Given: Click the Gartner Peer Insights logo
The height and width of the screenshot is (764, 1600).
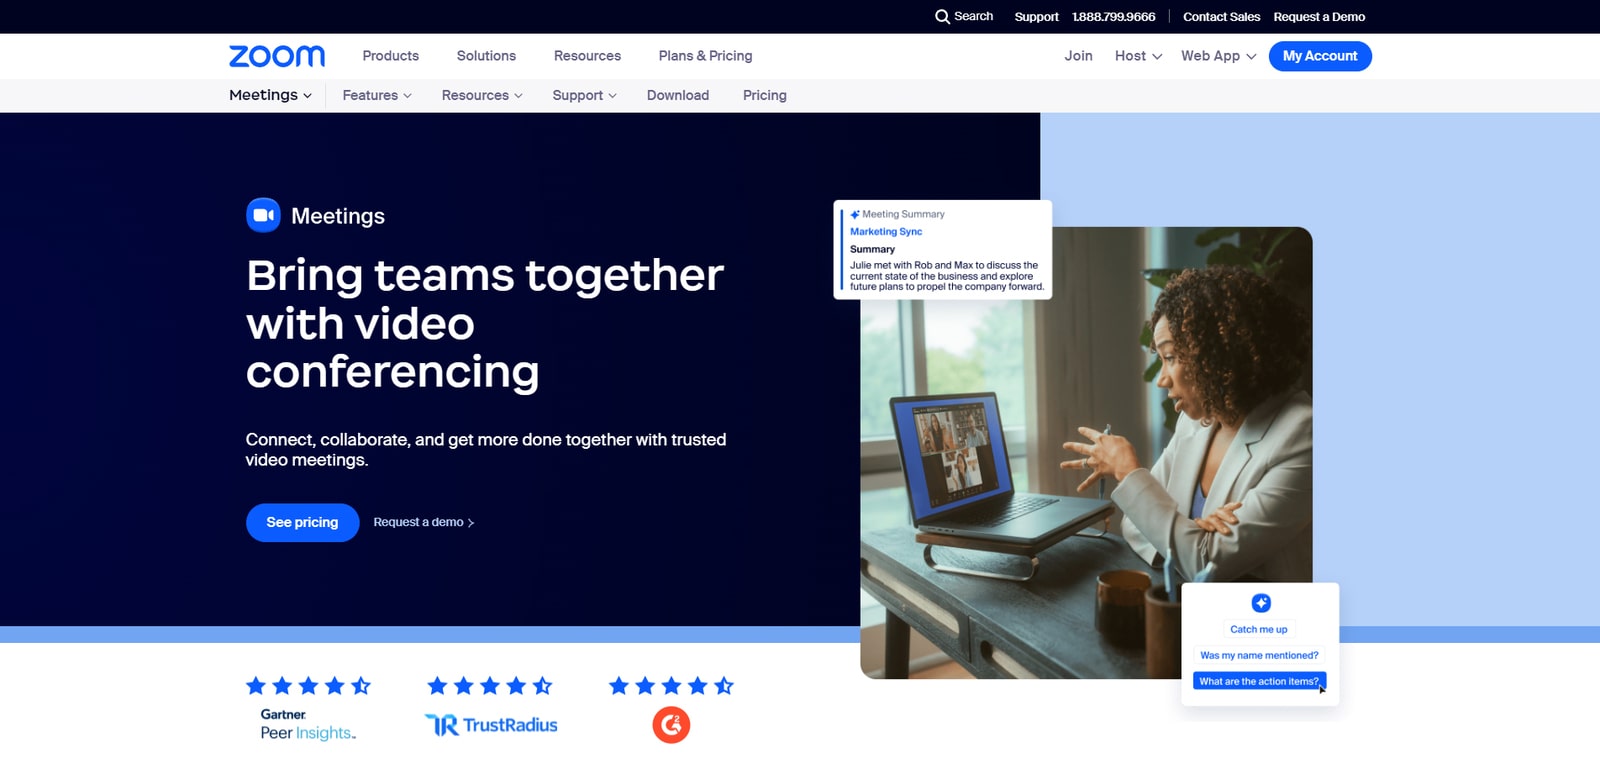Looking at the screenshot, I should pyautogui.click(x=308, y=725).
